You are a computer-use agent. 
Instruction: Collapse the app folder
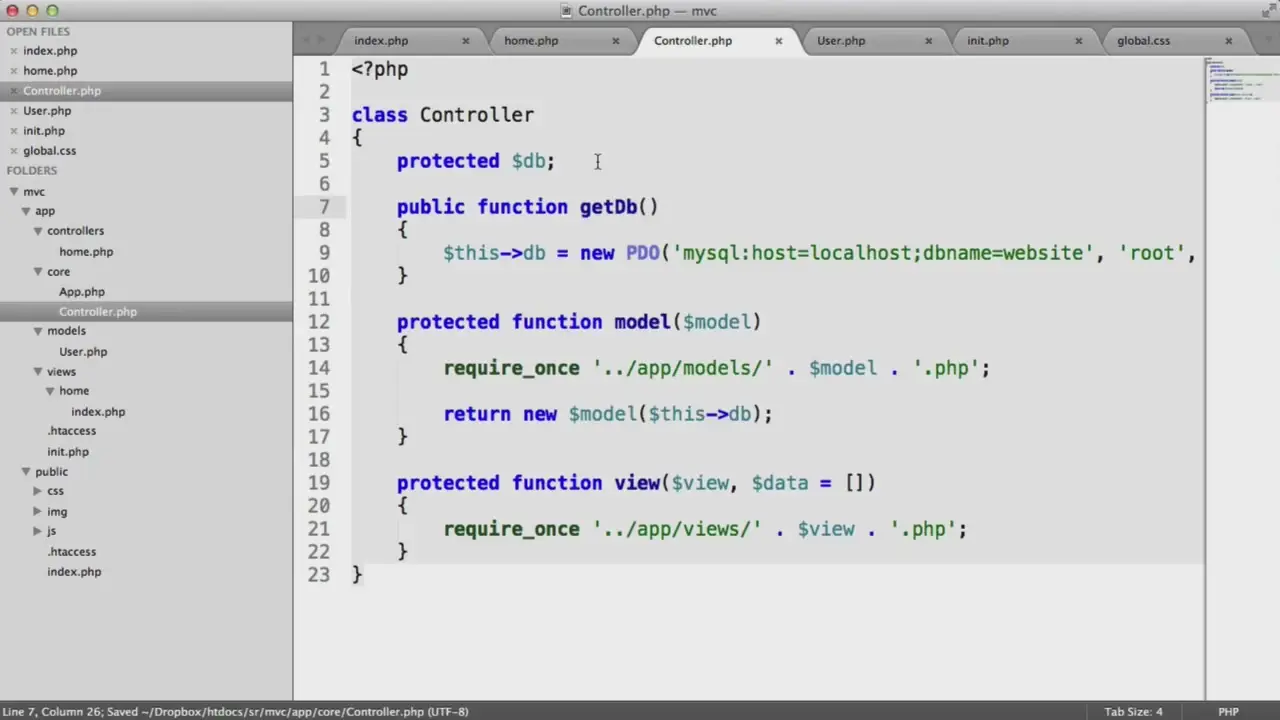pos(26,211)
